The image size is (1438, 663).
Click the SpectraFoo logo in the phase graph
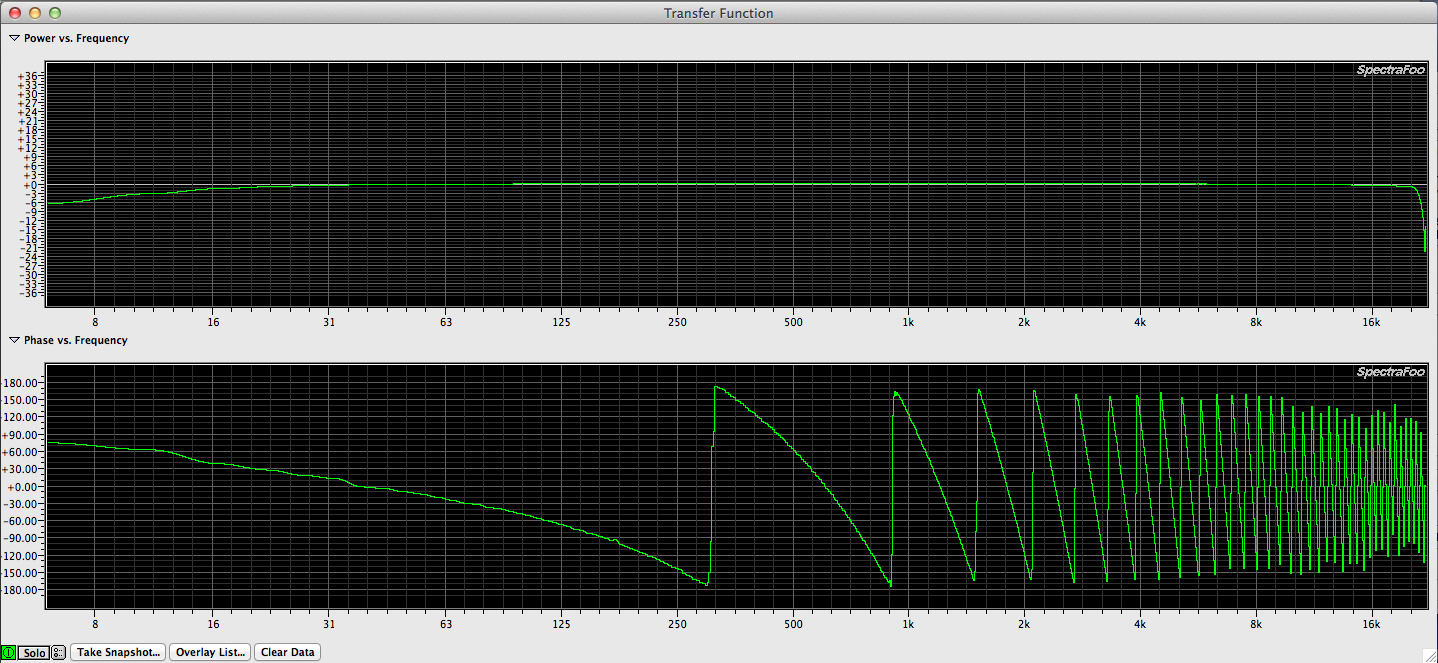click(1390, 372)
